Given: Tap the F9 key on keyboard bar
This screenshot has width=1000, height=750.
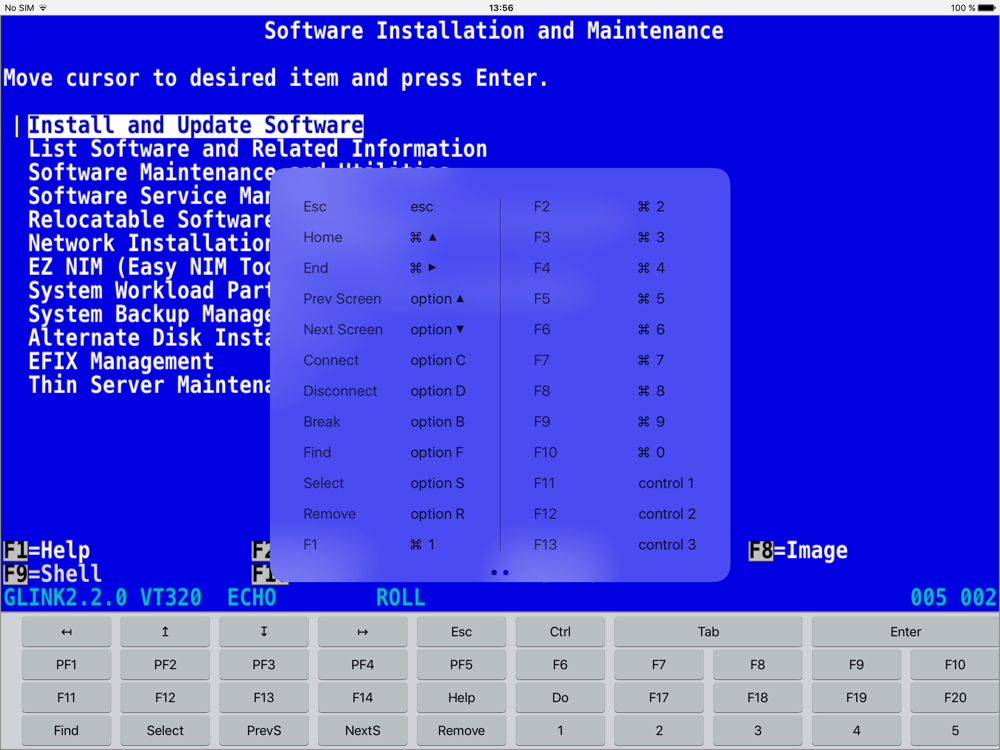Looking at the screenshot, I should (857, 665).
